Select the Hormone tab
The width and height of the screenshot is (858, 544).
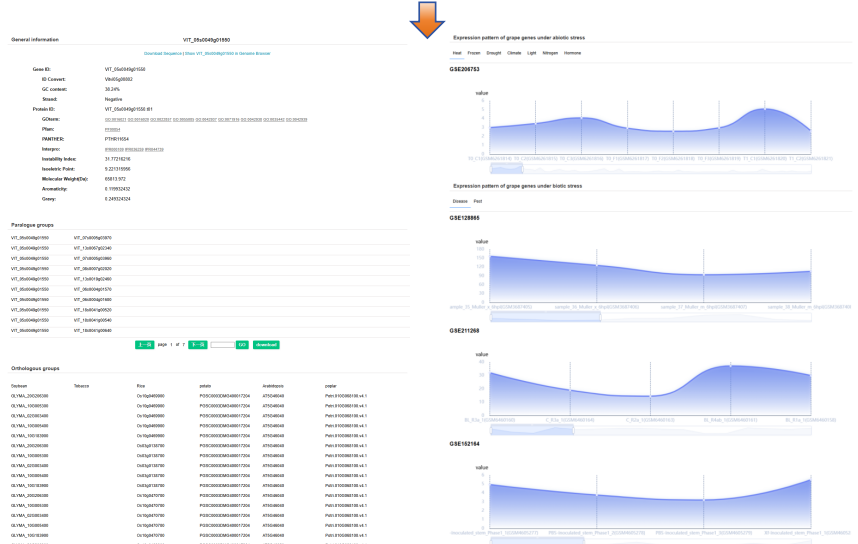click(573, 52)
